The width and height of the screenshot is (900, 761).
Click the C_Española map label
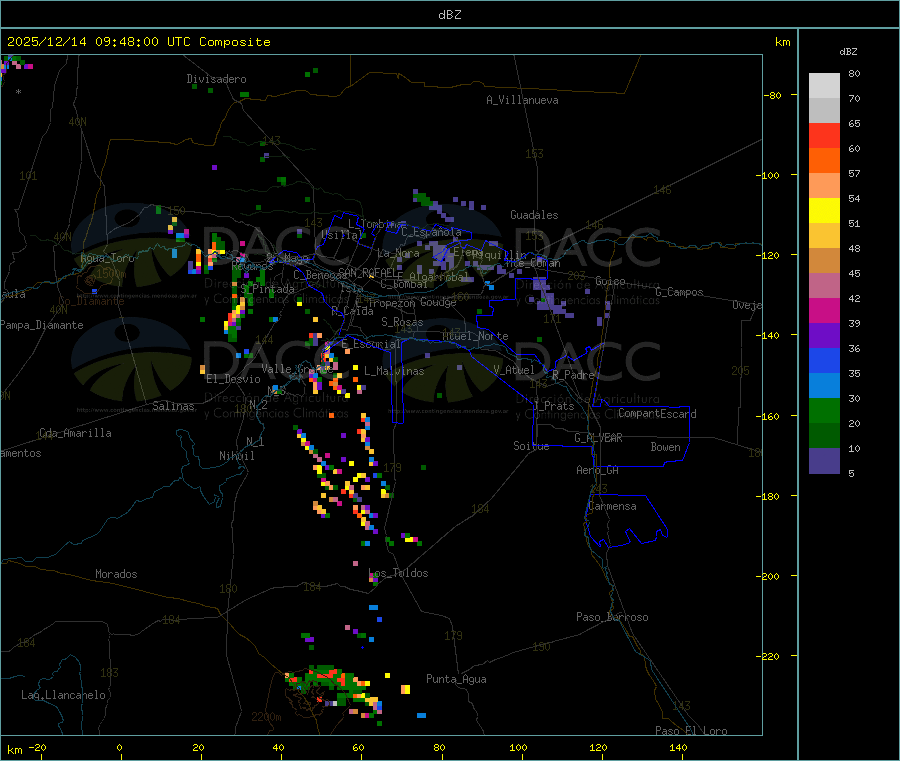pos(431,232)
